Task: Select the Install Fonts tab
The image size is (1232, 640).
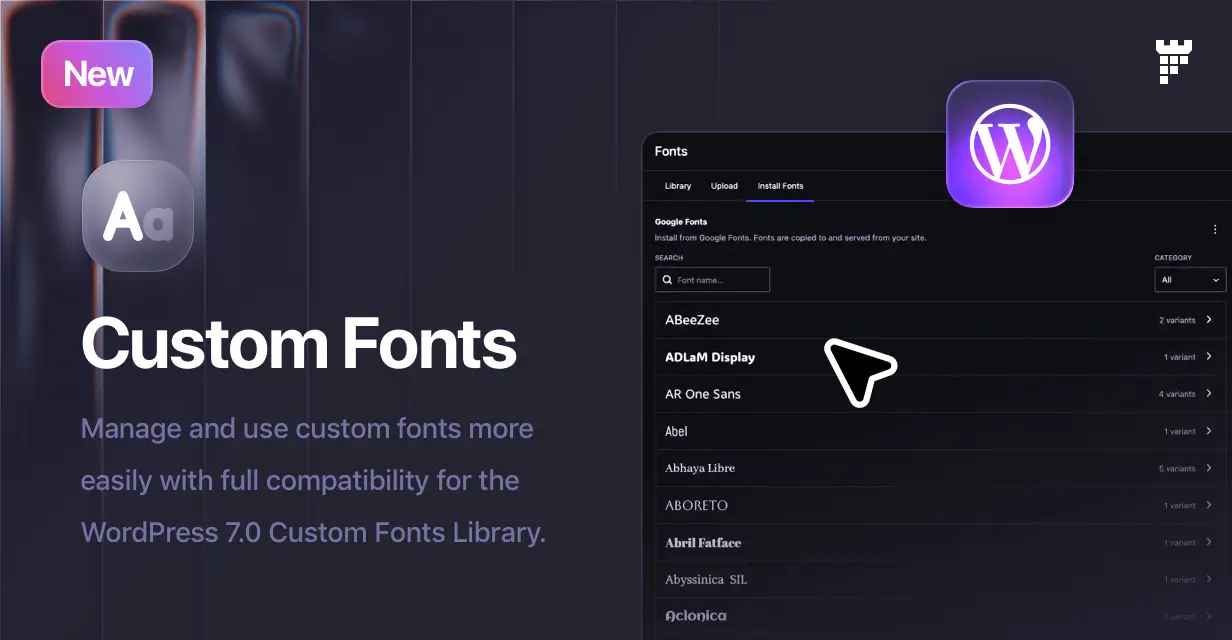Action: click(780, 186)
